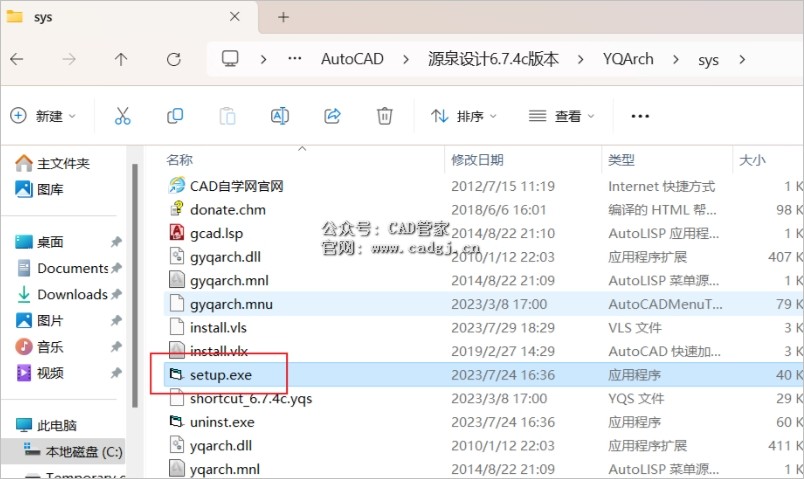Select the install.vls file name
Screen dimensions: 804x479
pos(218,328)
